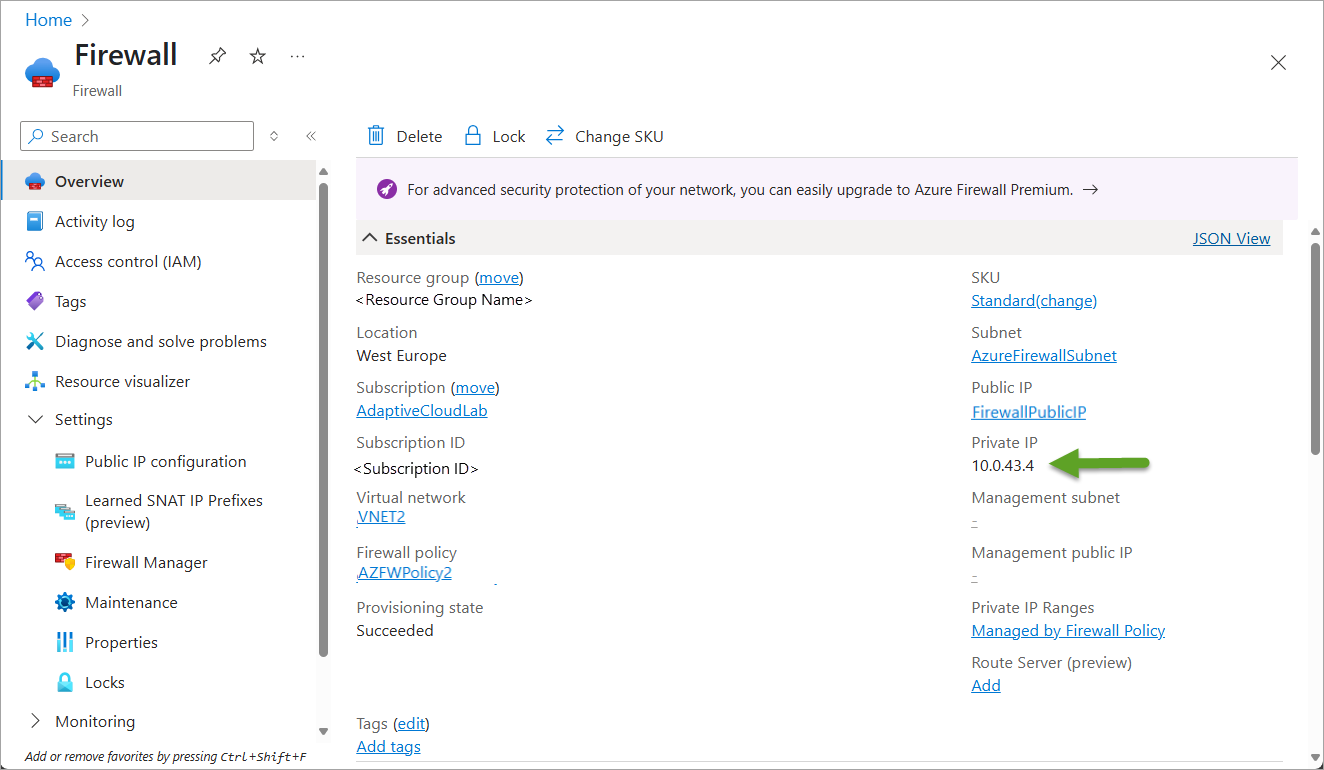Click Standard(change) SKU link

[x=1034, y=300]
